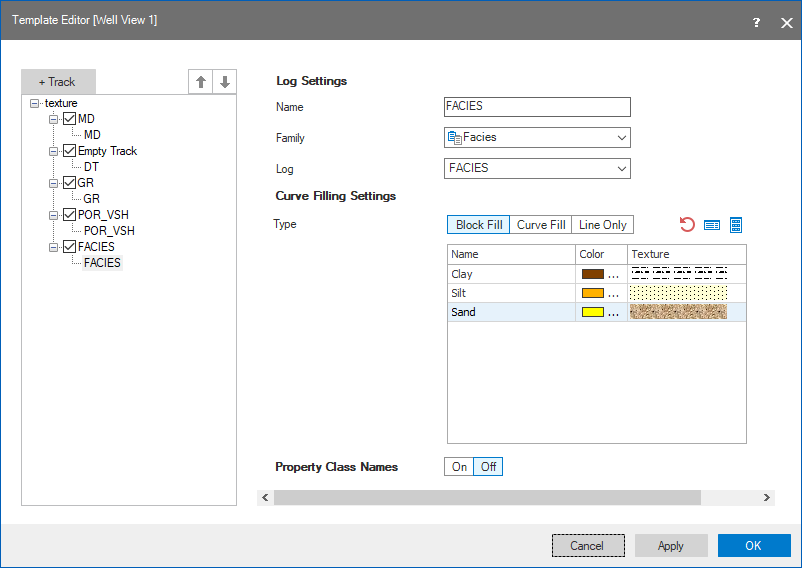Add a new track with + Track
Image resolution: width=802 pixels, height=568 pixels.
click(x=57, y=82)
